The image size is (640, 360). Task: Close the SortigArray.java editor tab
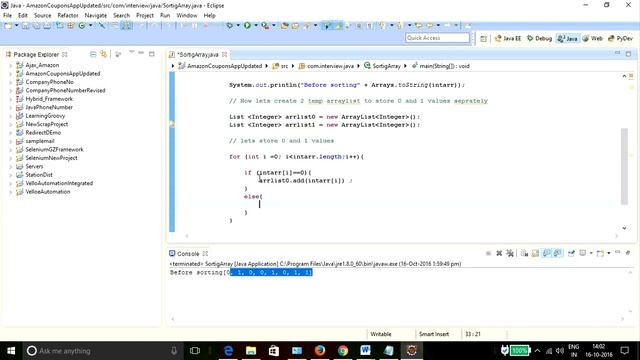pos(224,54)
